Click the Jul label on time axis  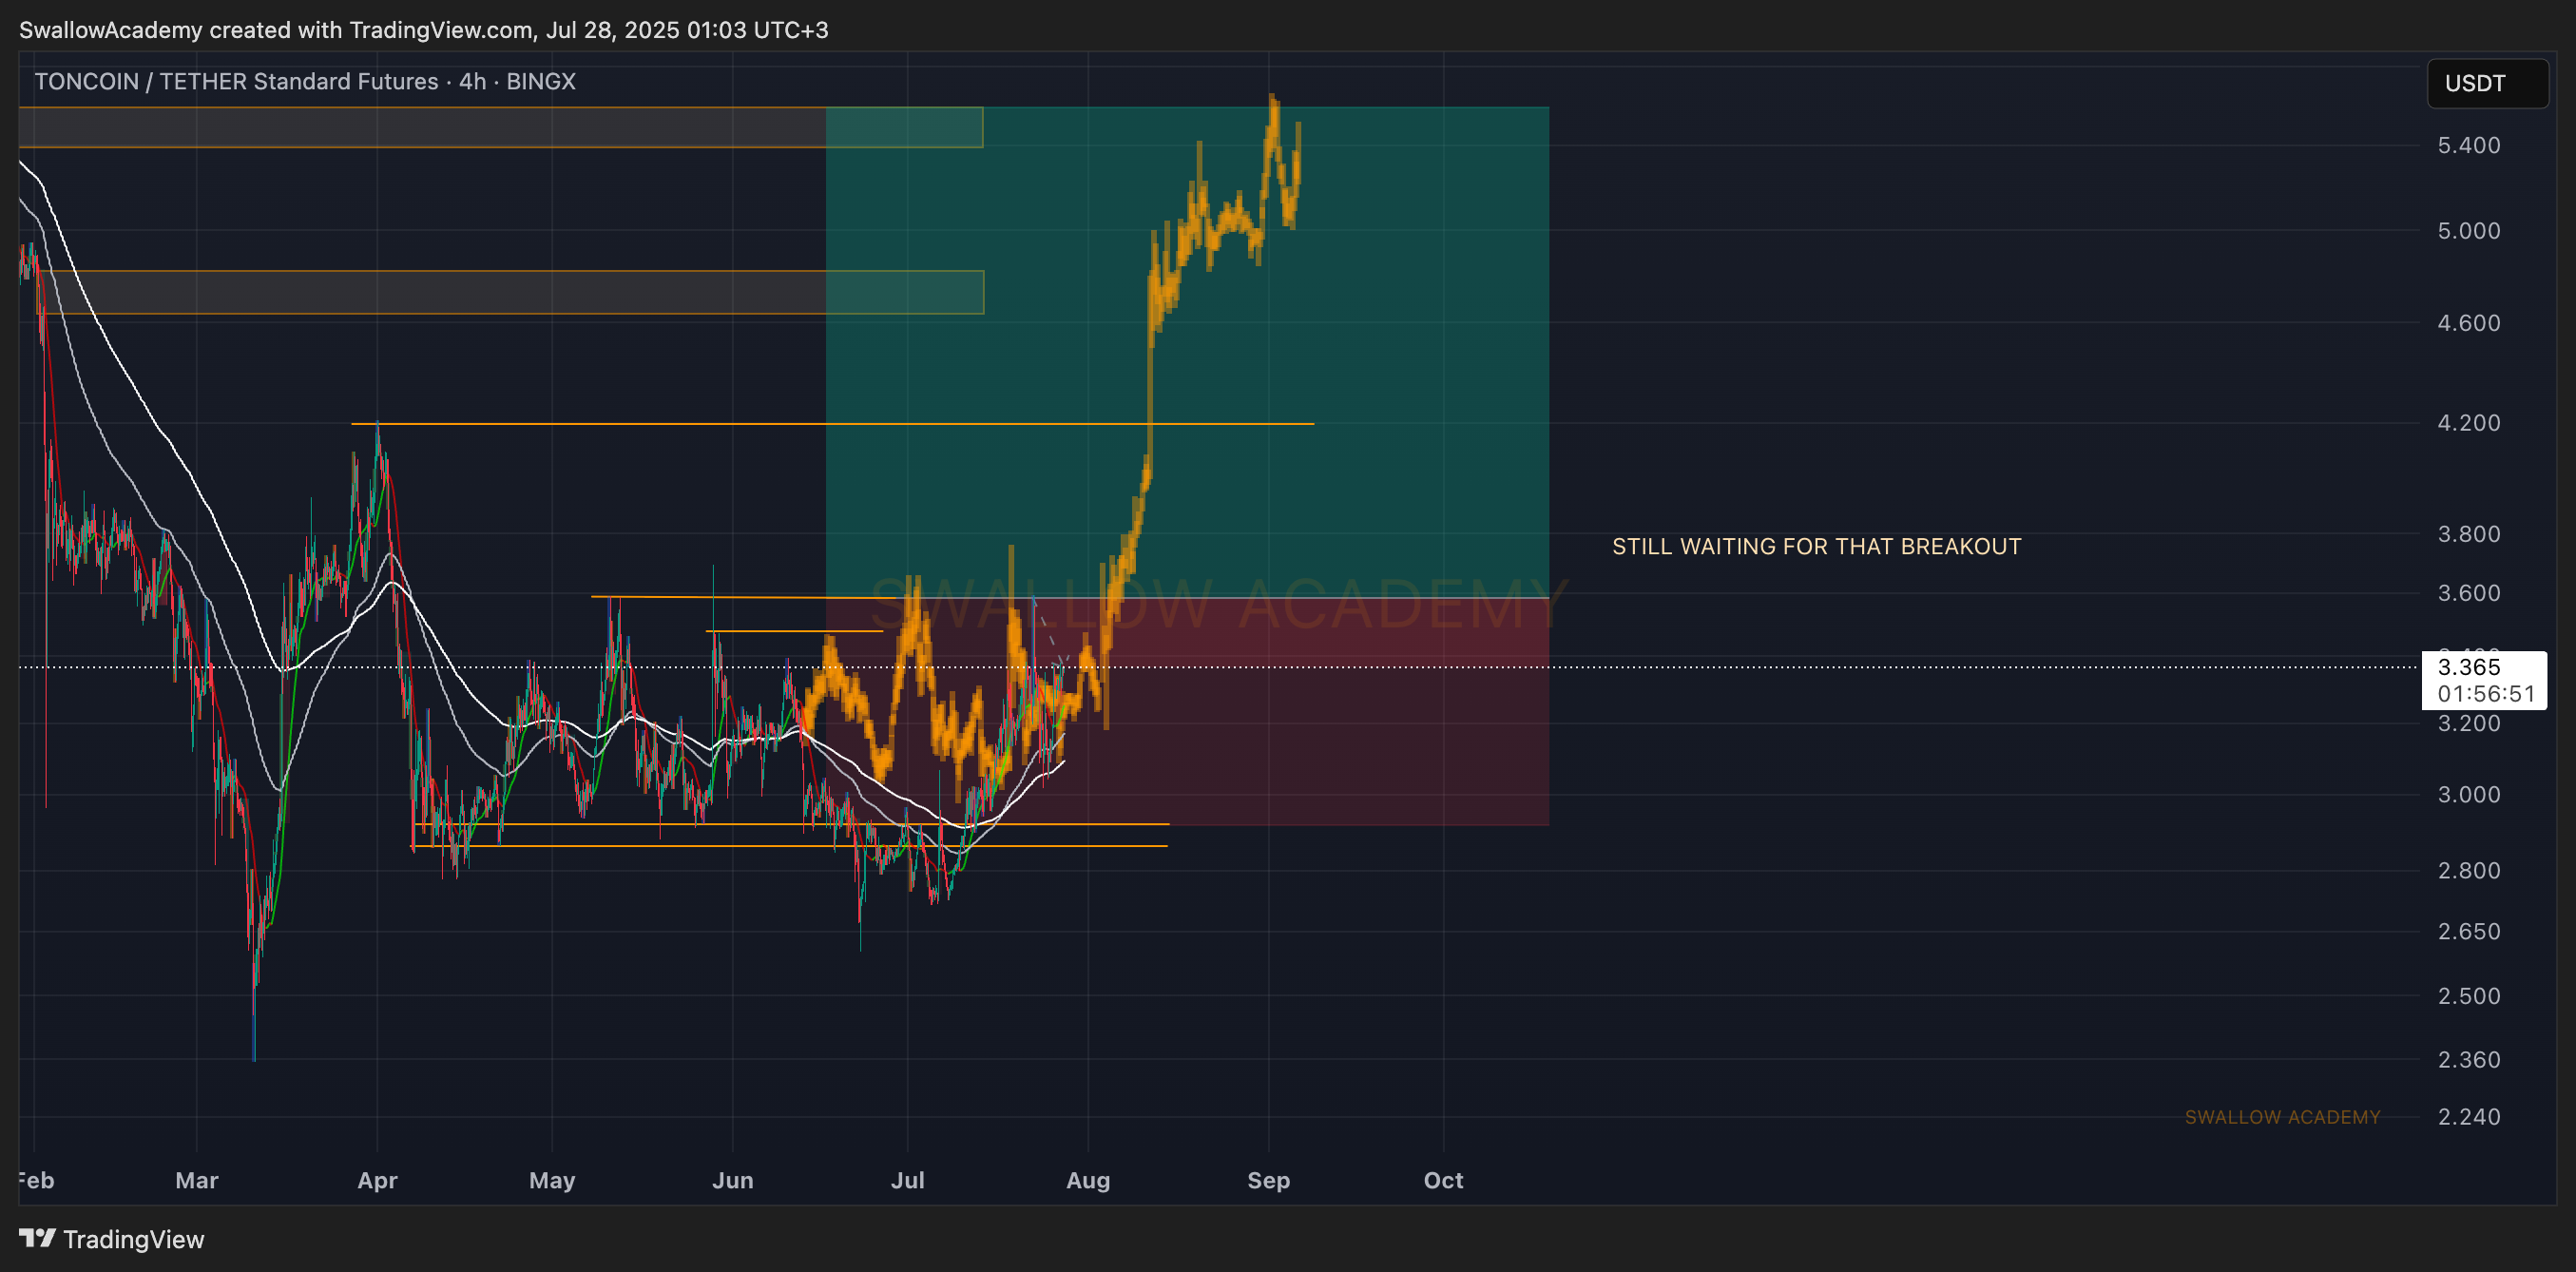pyautogui.click(x=907, y=1180)
